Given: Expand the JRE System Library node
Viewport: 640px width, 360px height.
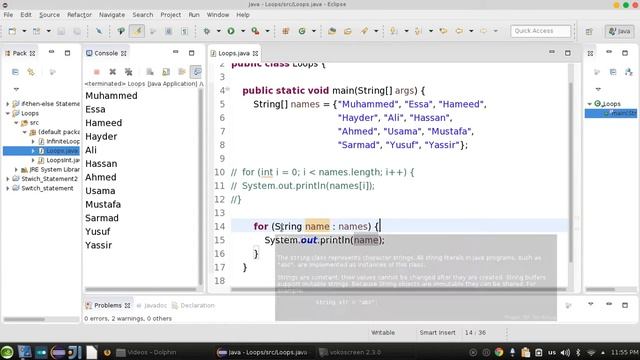Looking at the screenshot, I should (x=16, y=169).
